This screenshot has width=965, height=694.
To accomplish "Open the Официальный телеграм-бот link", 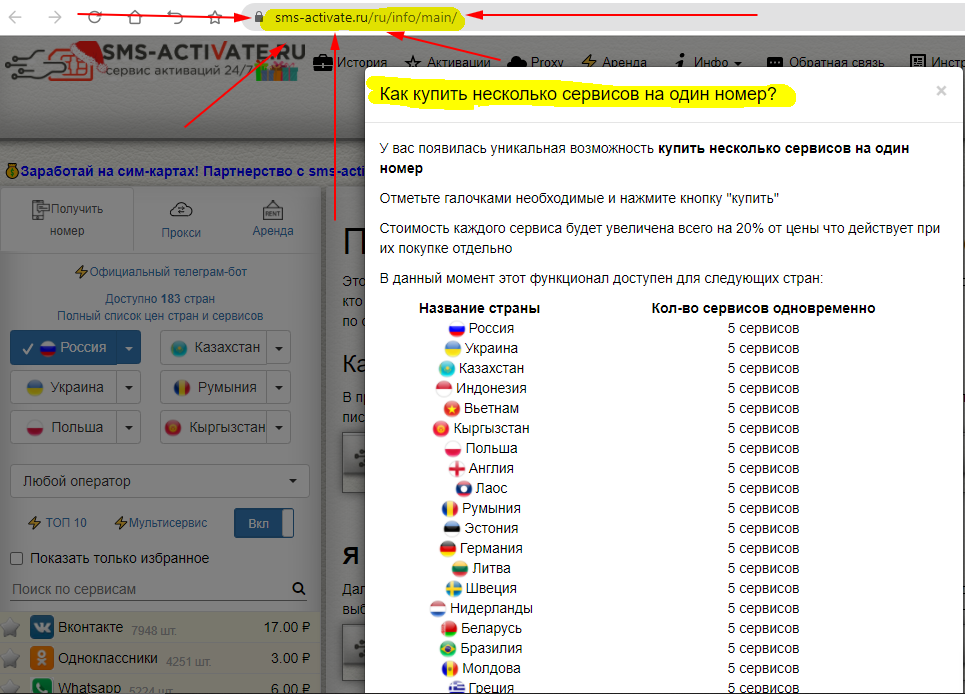I will click(161, 272).
